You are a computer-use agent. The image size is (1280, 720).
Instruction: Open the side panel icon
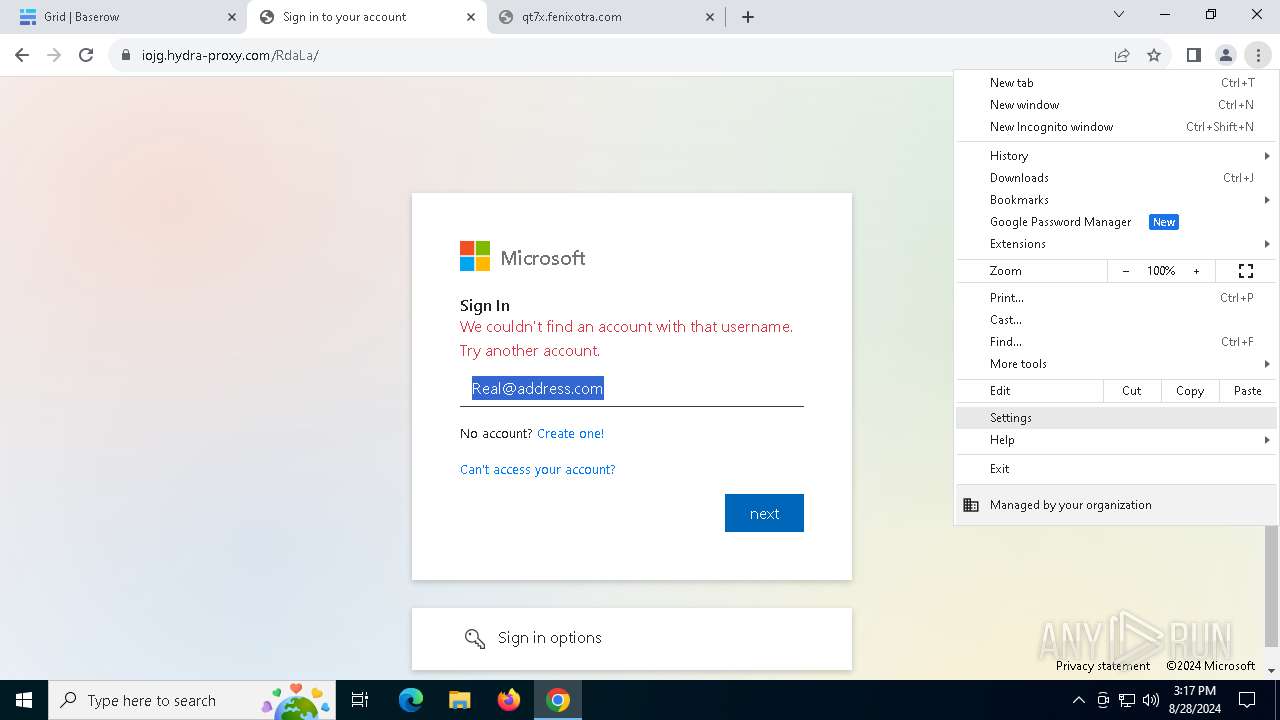pyautogui.click(x=1193, y=55)
